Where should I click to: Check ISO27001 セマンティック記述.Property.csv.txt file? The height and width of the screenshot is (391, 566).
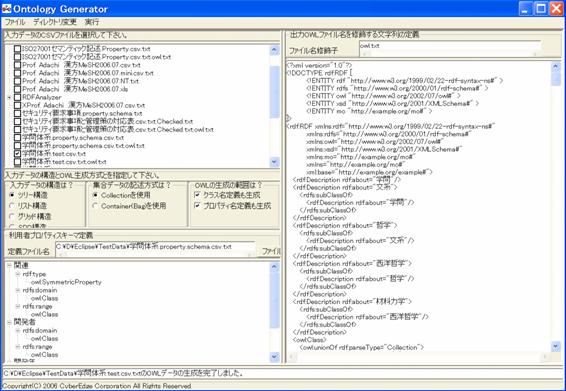[x=17, y=48]
